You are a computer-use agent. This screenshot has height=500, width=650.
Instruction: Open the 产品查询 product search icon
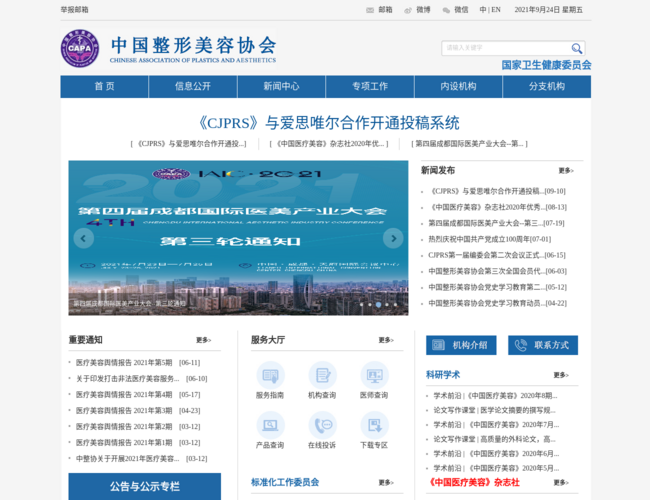coord(270,425)
